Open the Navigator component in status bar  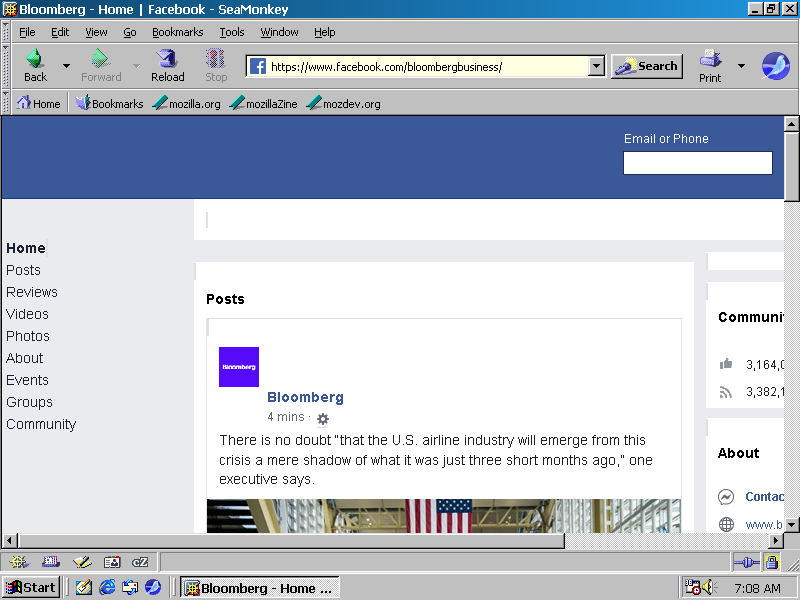18,562
